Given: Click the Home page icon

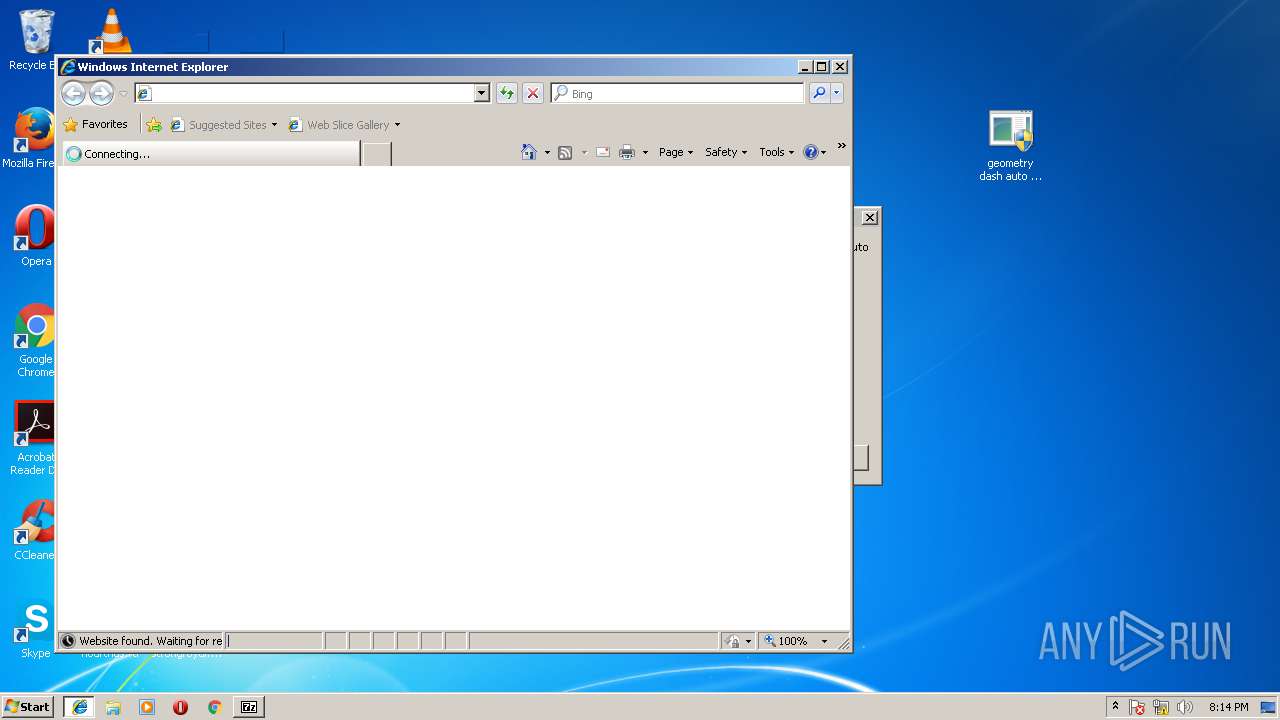Looking at the screenshot, I should click(x=529, y=152).
